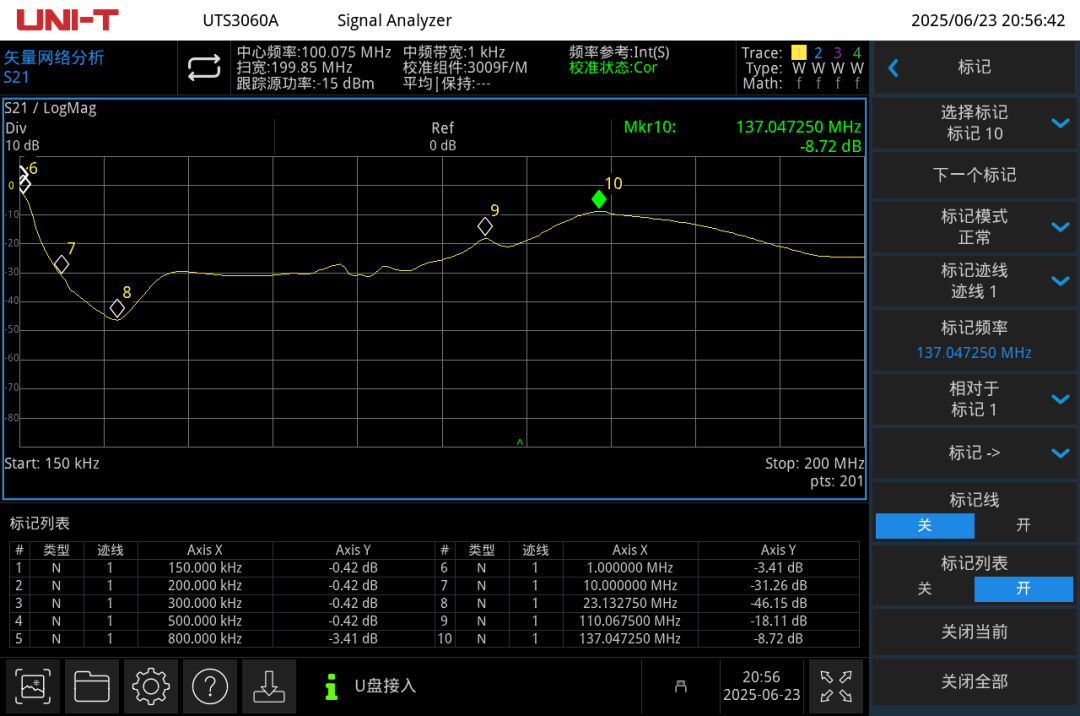This screenshot has width=1080, height=716.
Task: Select the yellow trace 1 swatch
Action: [x=798, y=53]
